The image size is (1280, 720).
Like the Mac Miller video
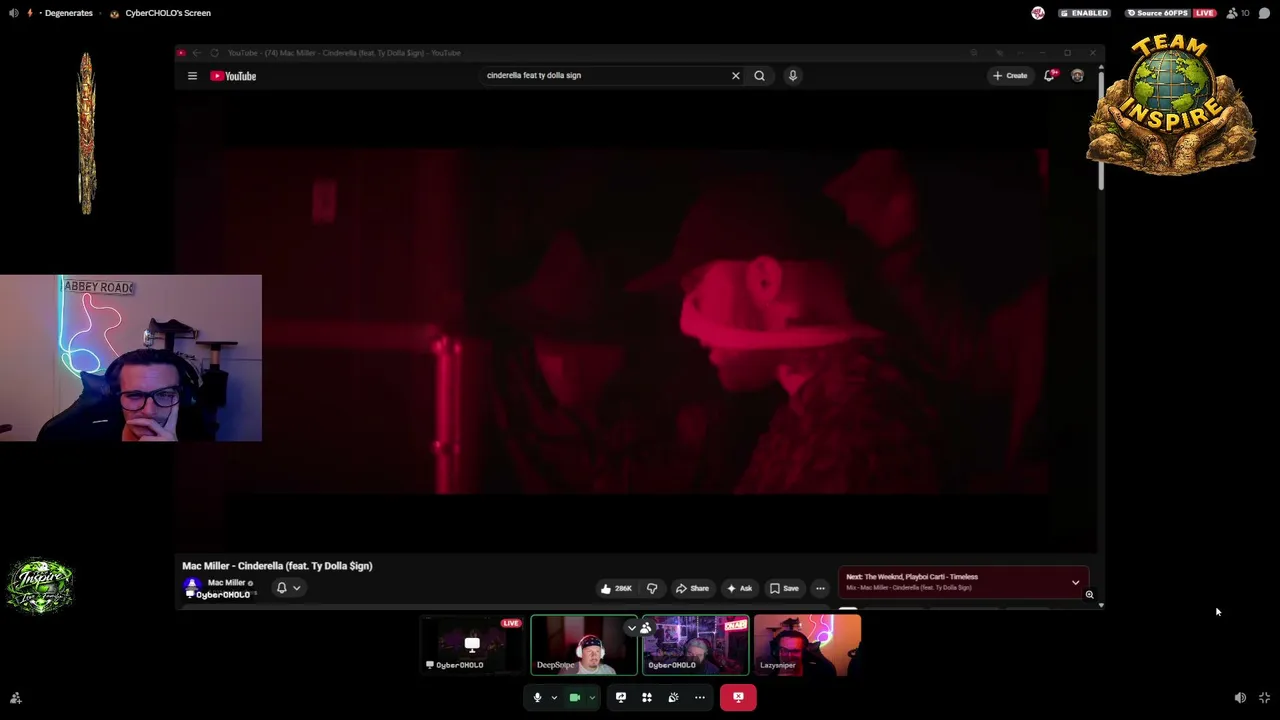point(616,588)
